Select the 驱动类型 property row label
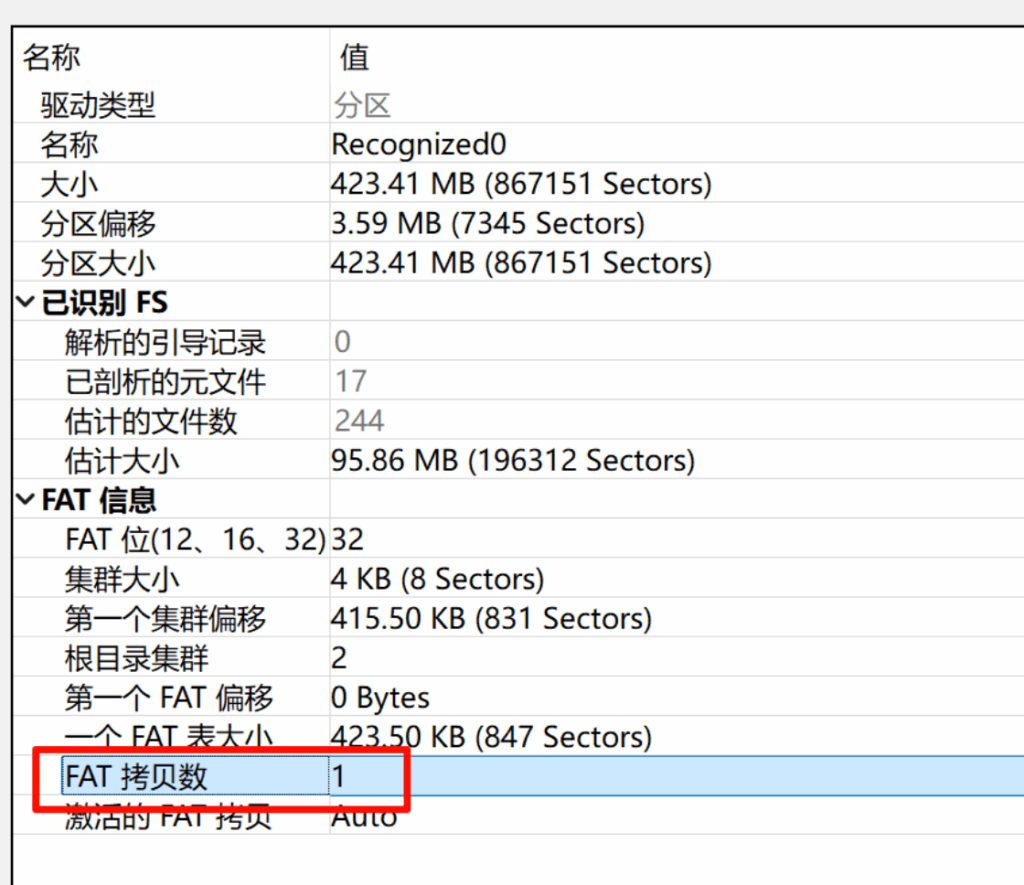This screenshot has height=885, width=1024. click(98, 105)
